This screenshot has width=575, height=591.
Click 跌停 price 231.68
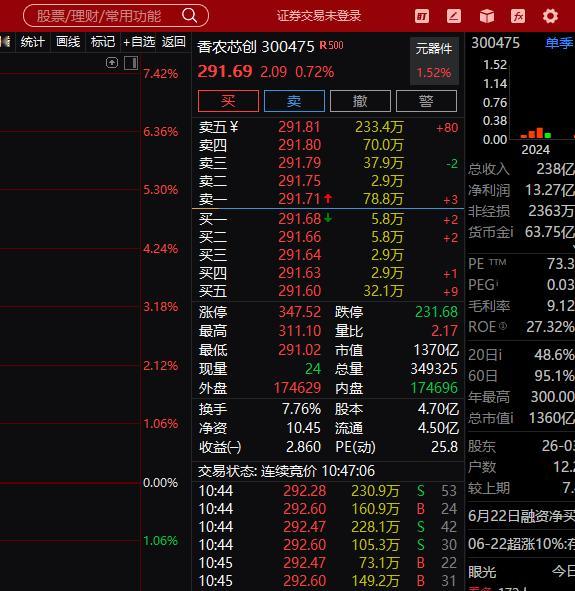coord(436,312)
